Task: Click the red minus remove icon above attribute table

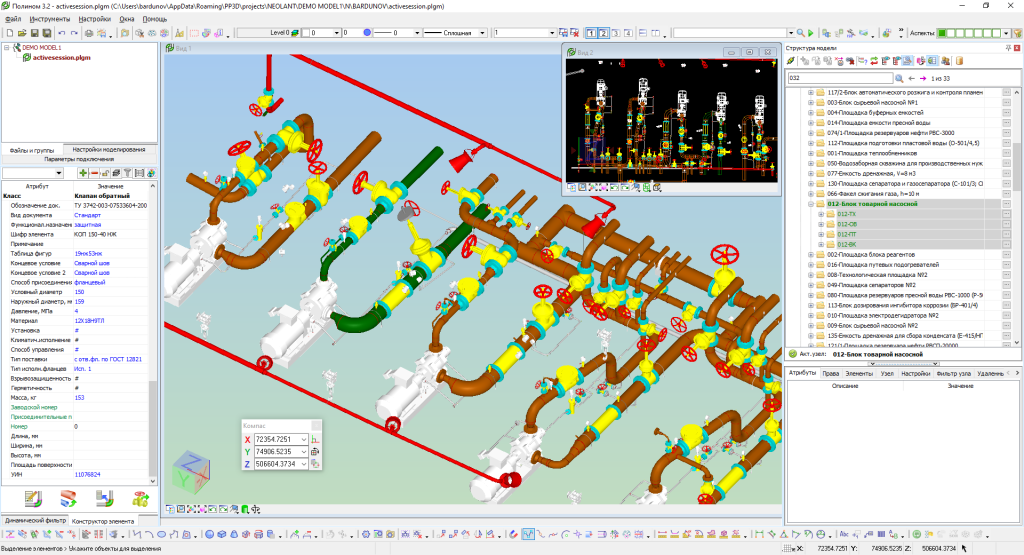Action: pyautogui.click(x=95, y=173)
